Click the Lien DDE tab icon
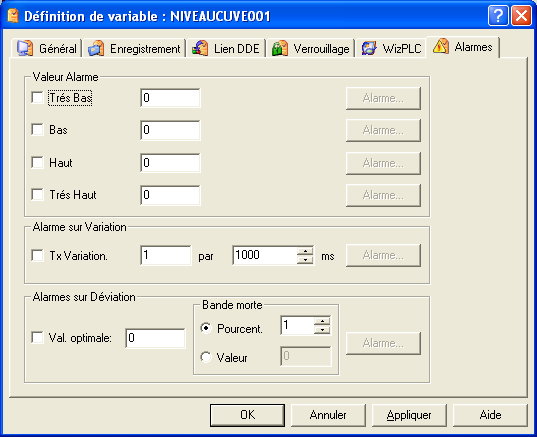The image size is (537, 437). click(200, 48)
